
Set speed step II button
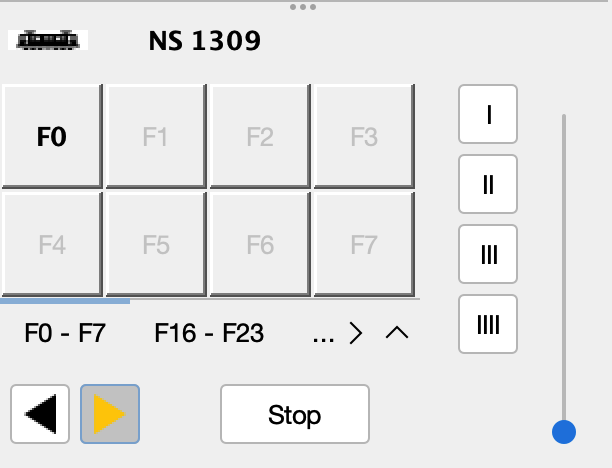click(x=488, y=184)
